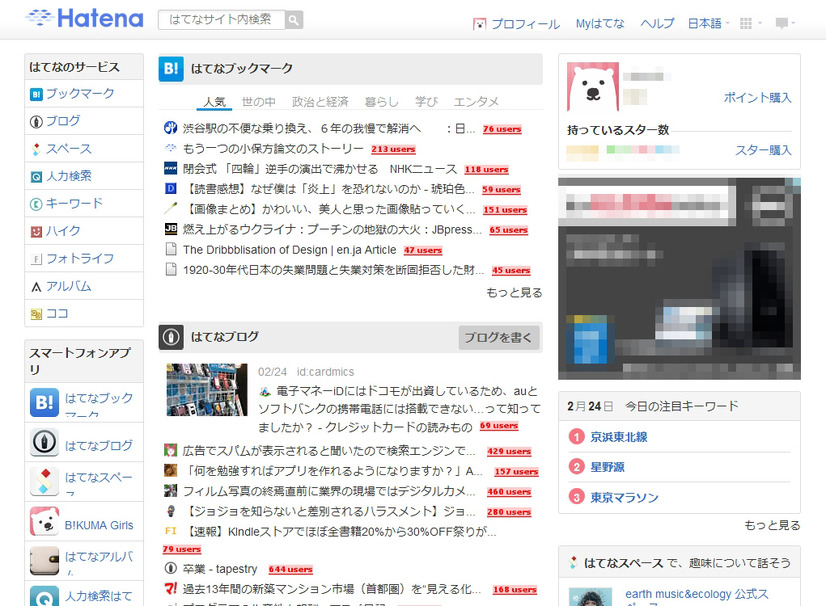Select the 政治と経済 tab
The image size is (826, 606).
pyautogui.click(x=320, y=102)
